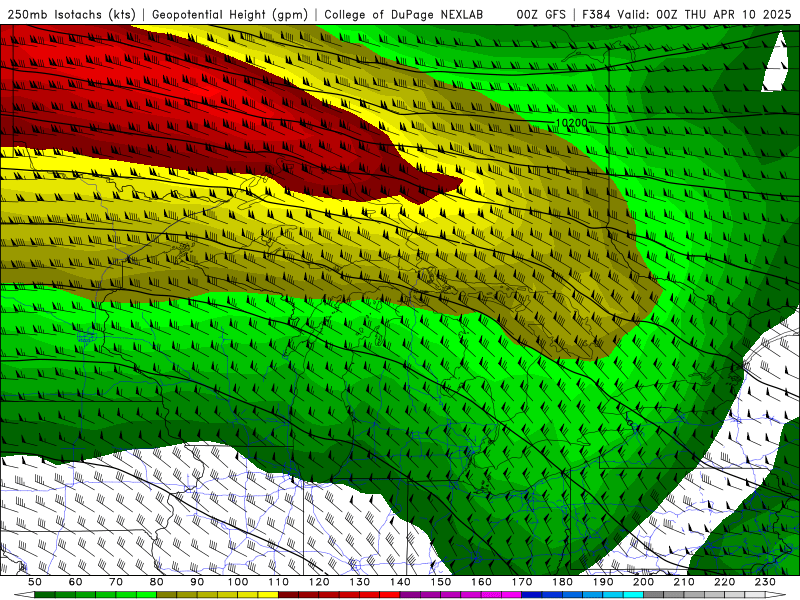The height and width of the screenshot is (600, 800).
Task: Click the '230' value on the color scale
Action: [x=766, y=582]
